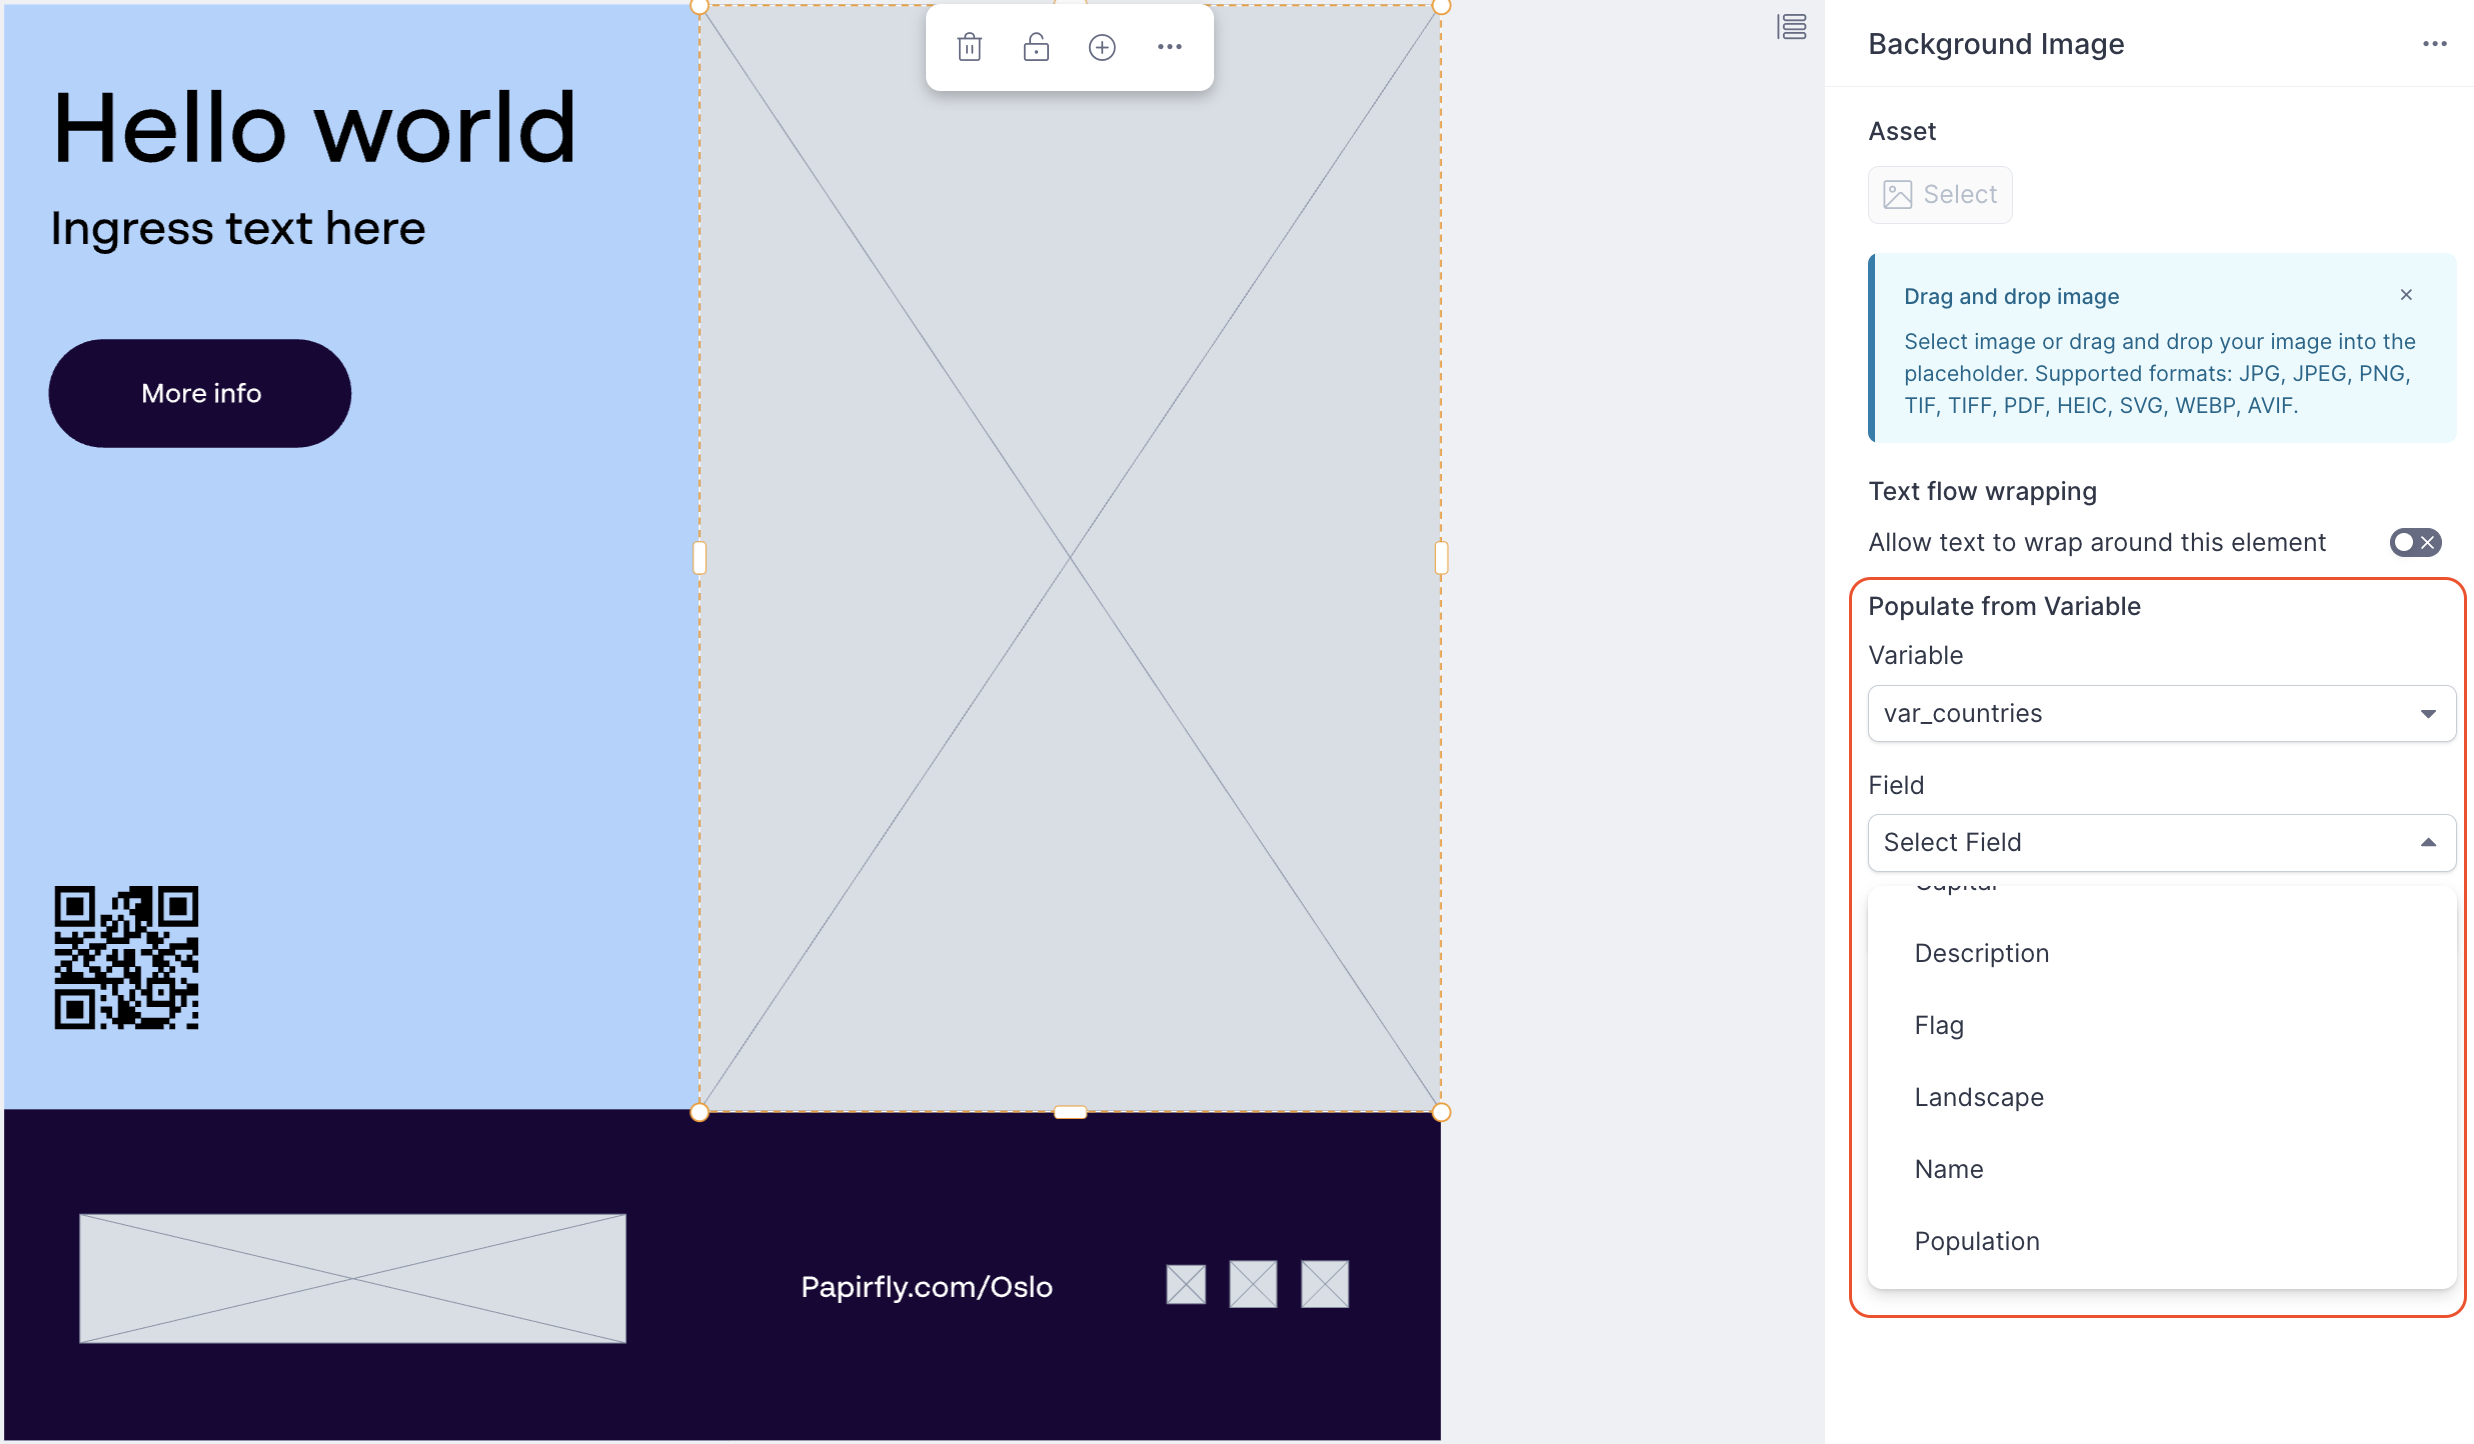Click the More info button on canvas
Screen dimensions: 2474x1444
(200, 393)
